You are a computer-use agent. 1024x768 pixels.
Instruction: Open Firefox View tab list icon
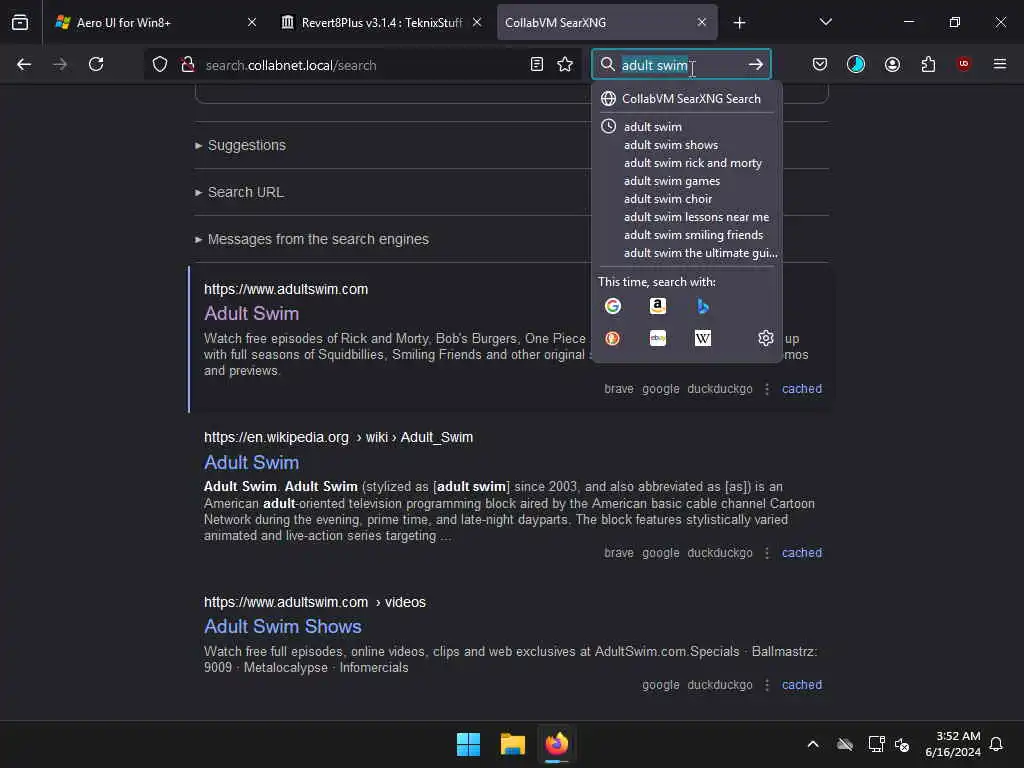click(x=20, y=22)
